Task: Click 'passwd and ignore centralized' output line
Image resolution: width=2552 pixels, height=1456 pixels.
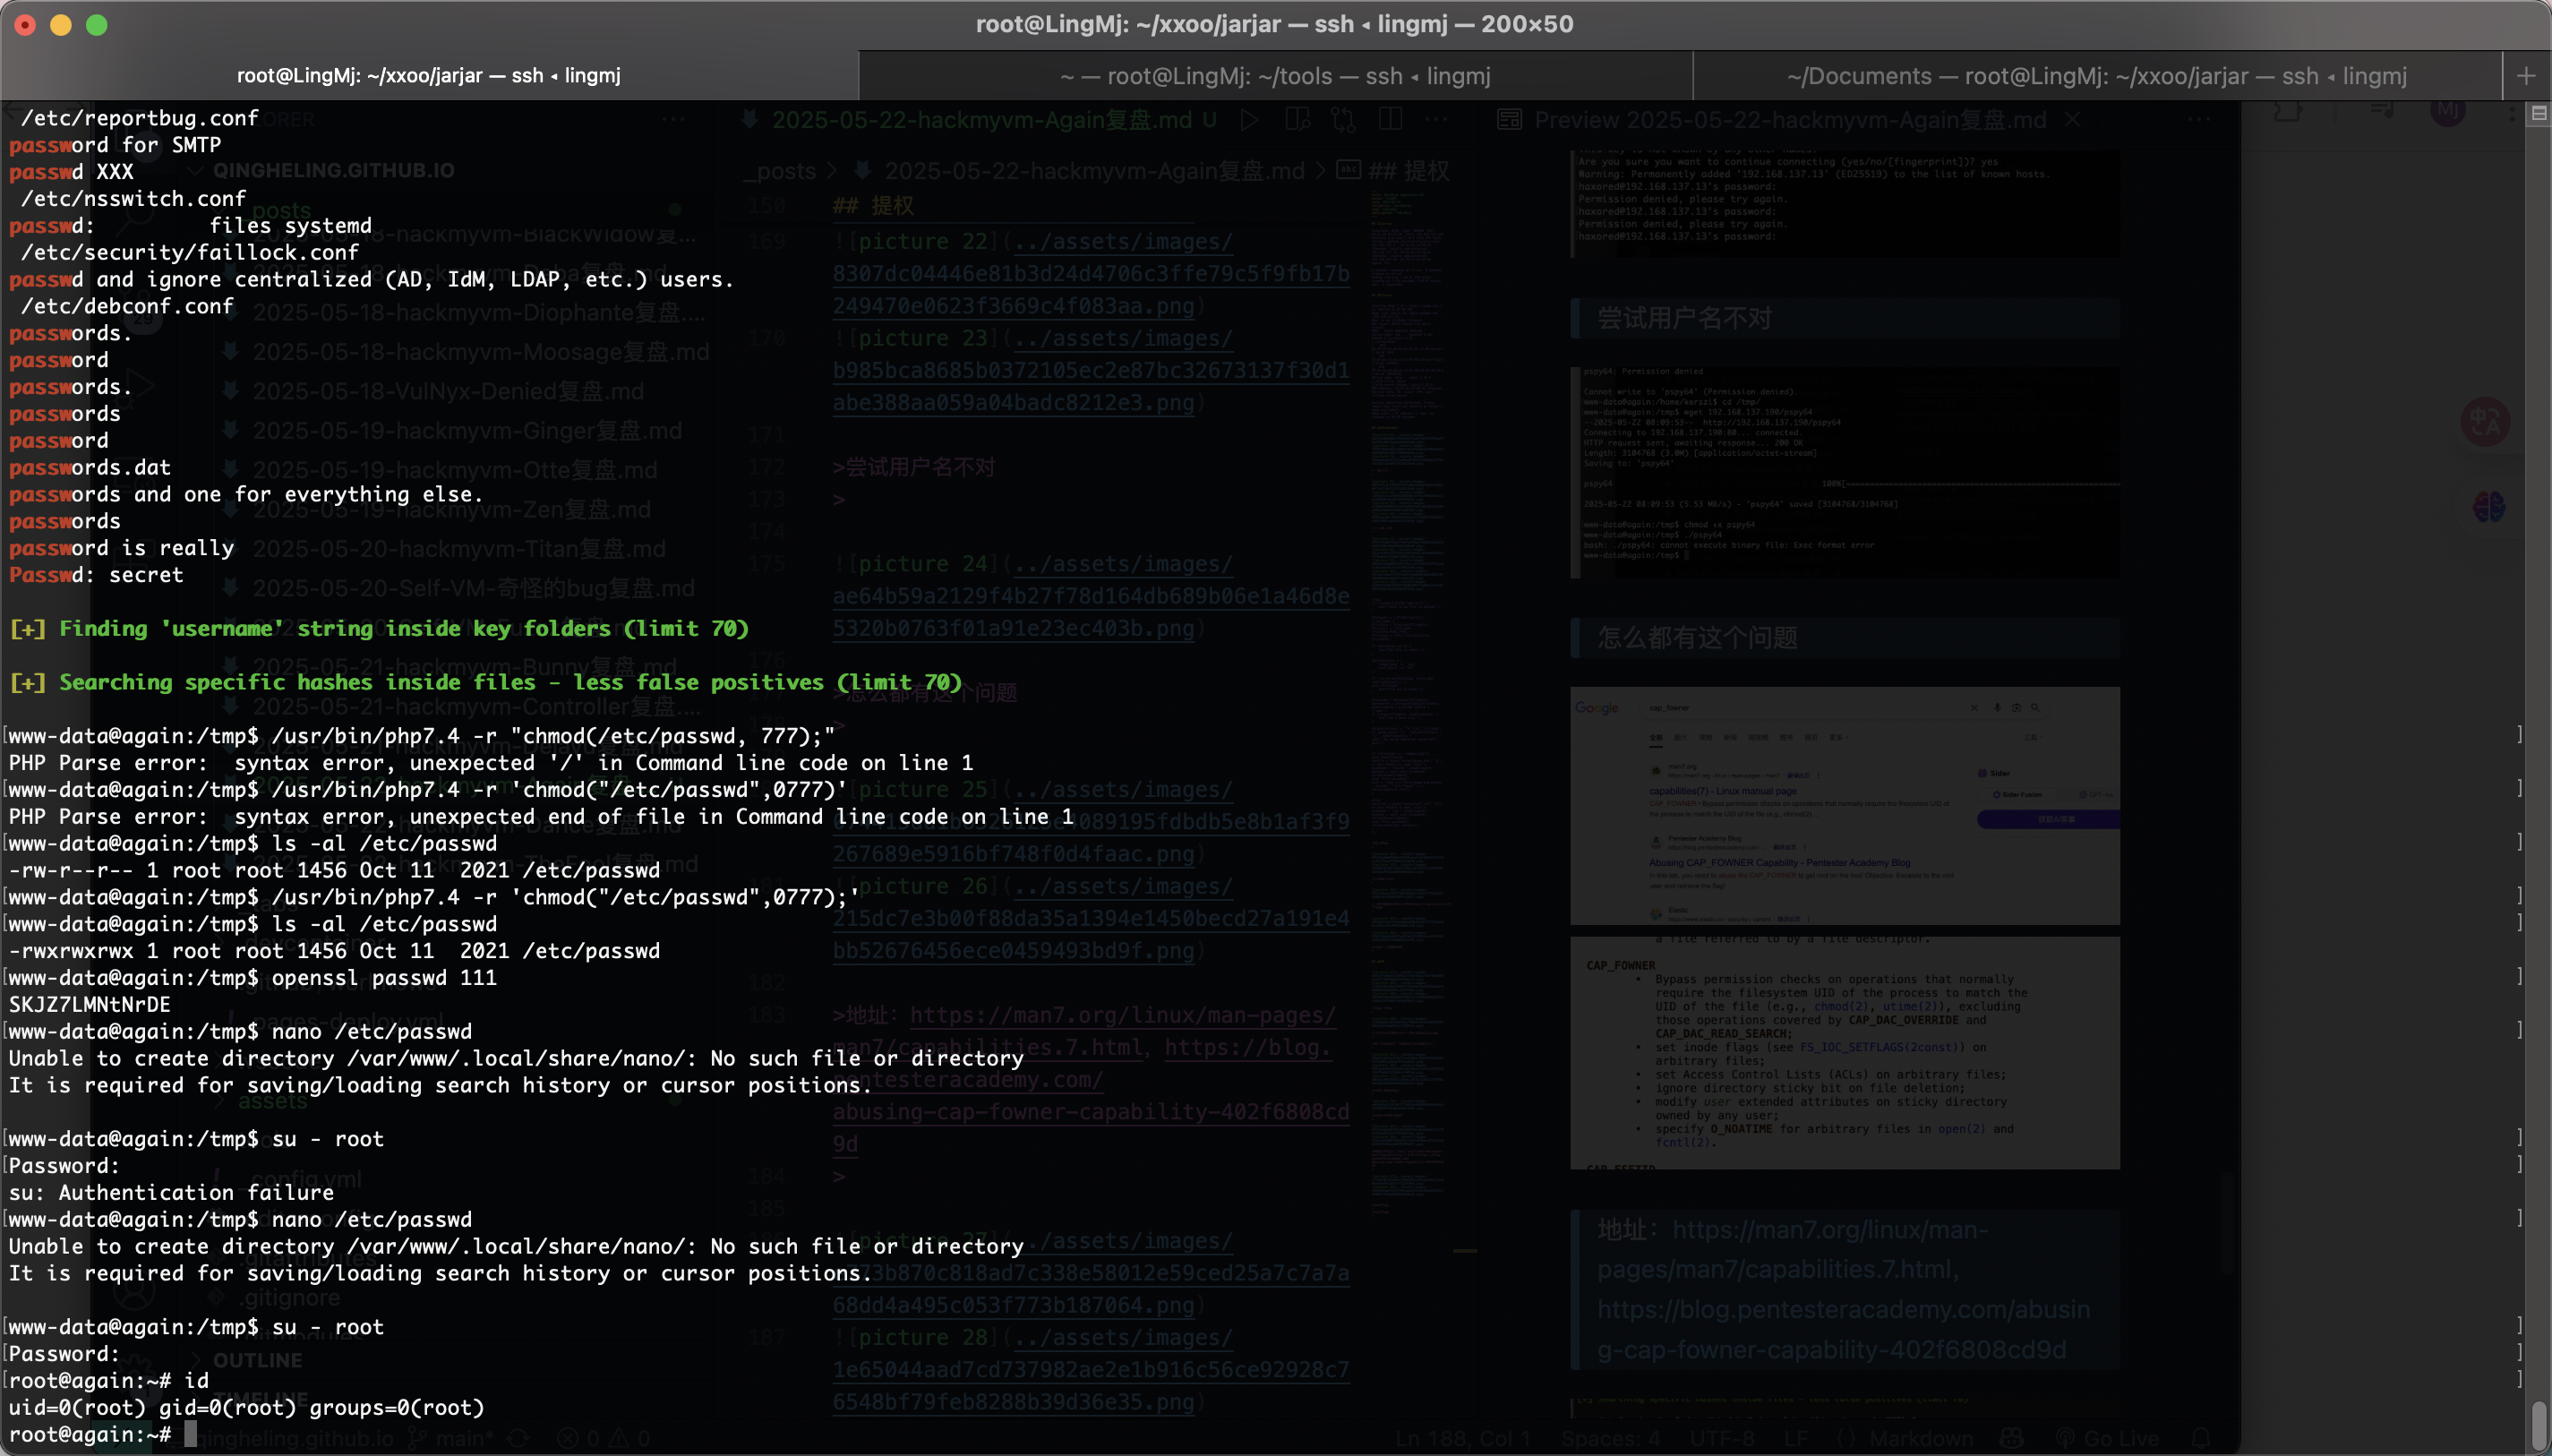Action: (371, 280)
